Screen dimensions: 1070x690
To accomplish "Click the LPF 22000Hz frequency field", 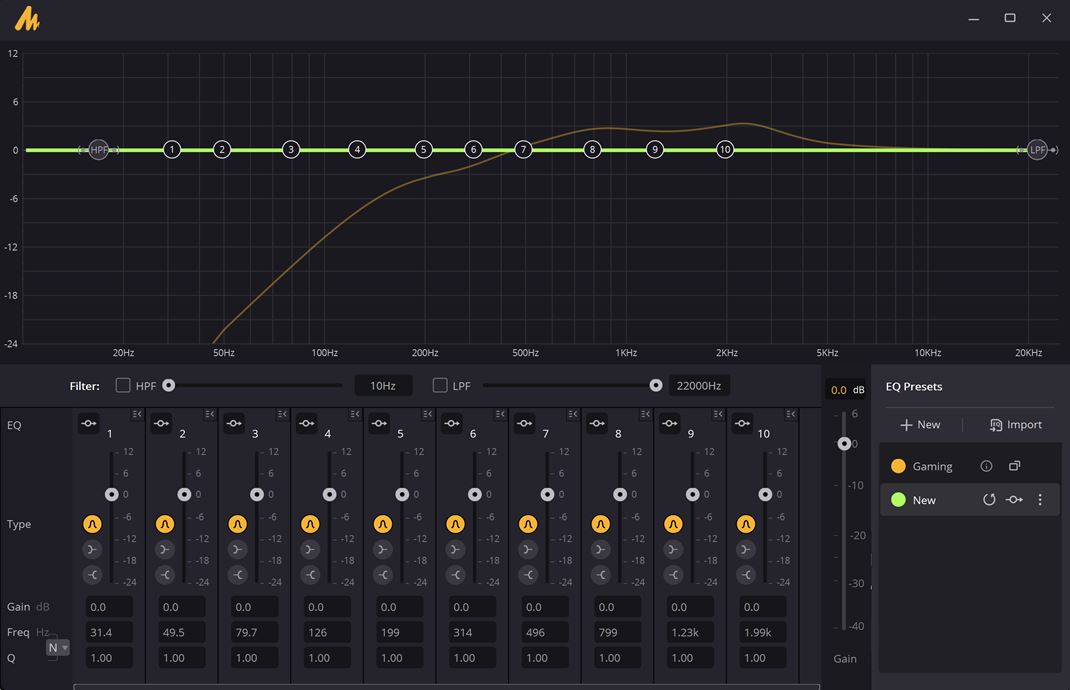I will [x=699, y=386].
